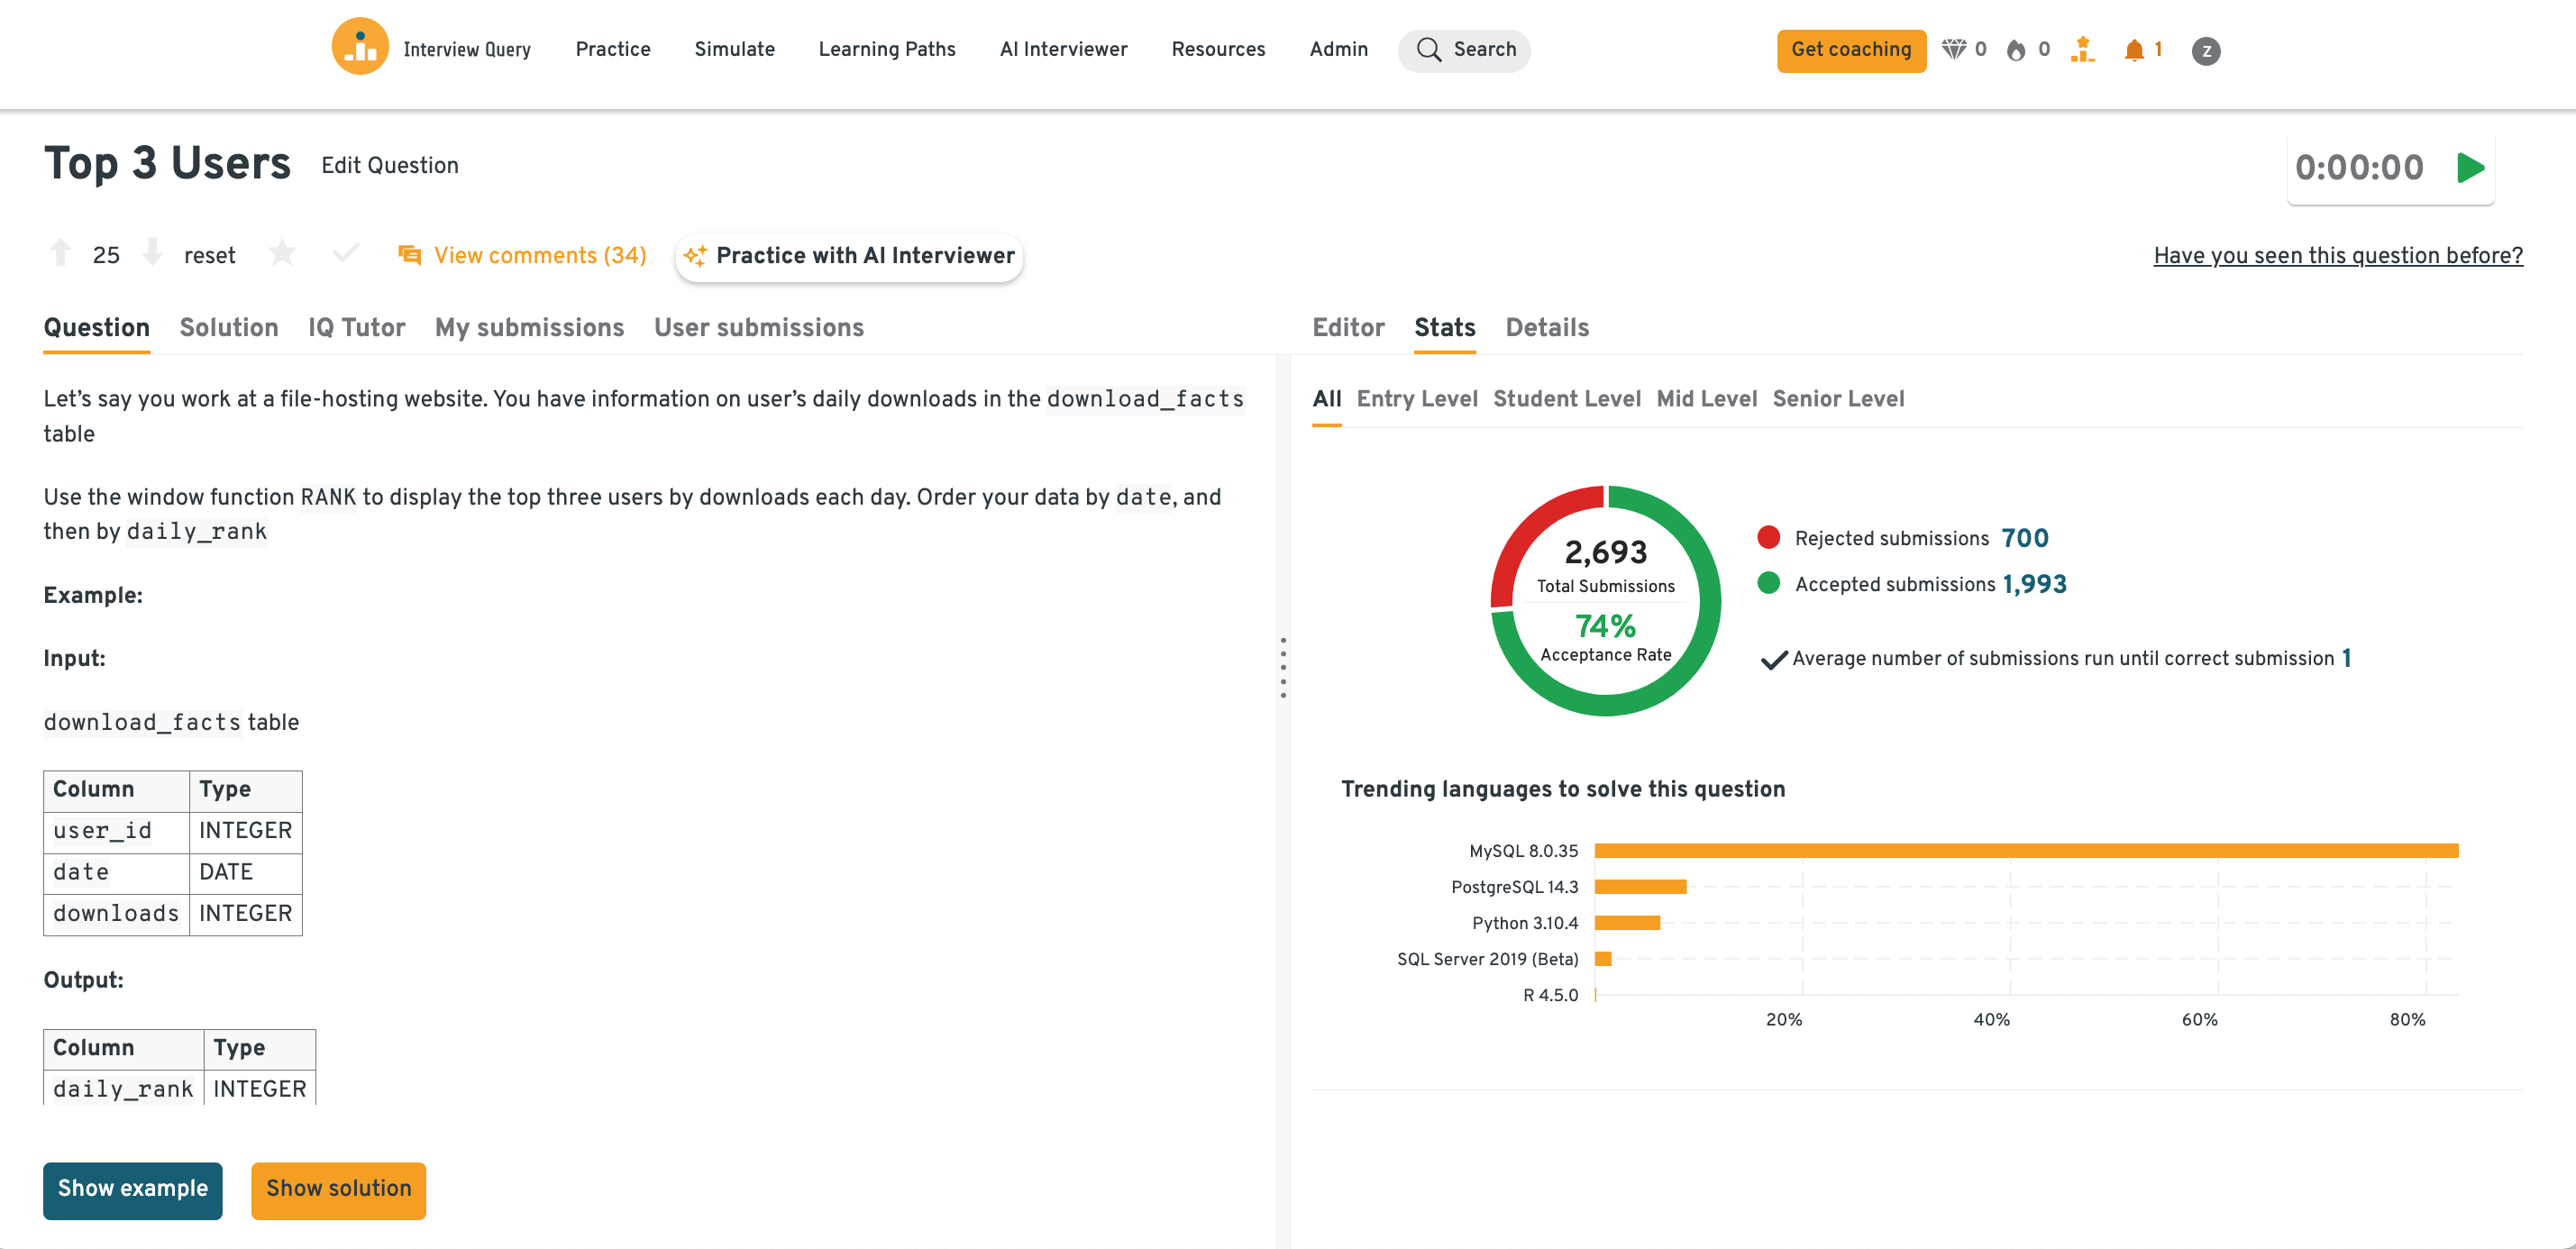Open the Resources navigation menu
2576x1249 pixels.
1217,49
